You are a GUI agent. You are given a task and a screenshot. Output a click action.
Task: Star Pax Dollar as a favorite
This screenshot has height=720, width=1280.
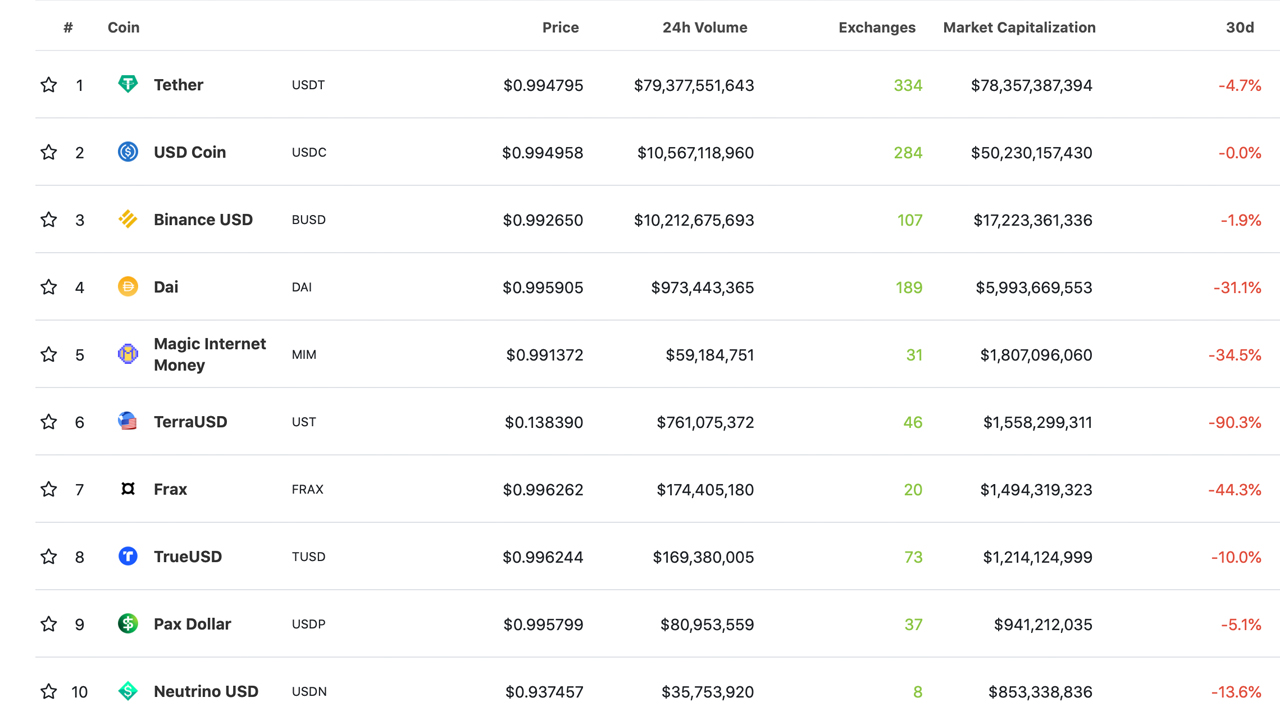point(48,624)
